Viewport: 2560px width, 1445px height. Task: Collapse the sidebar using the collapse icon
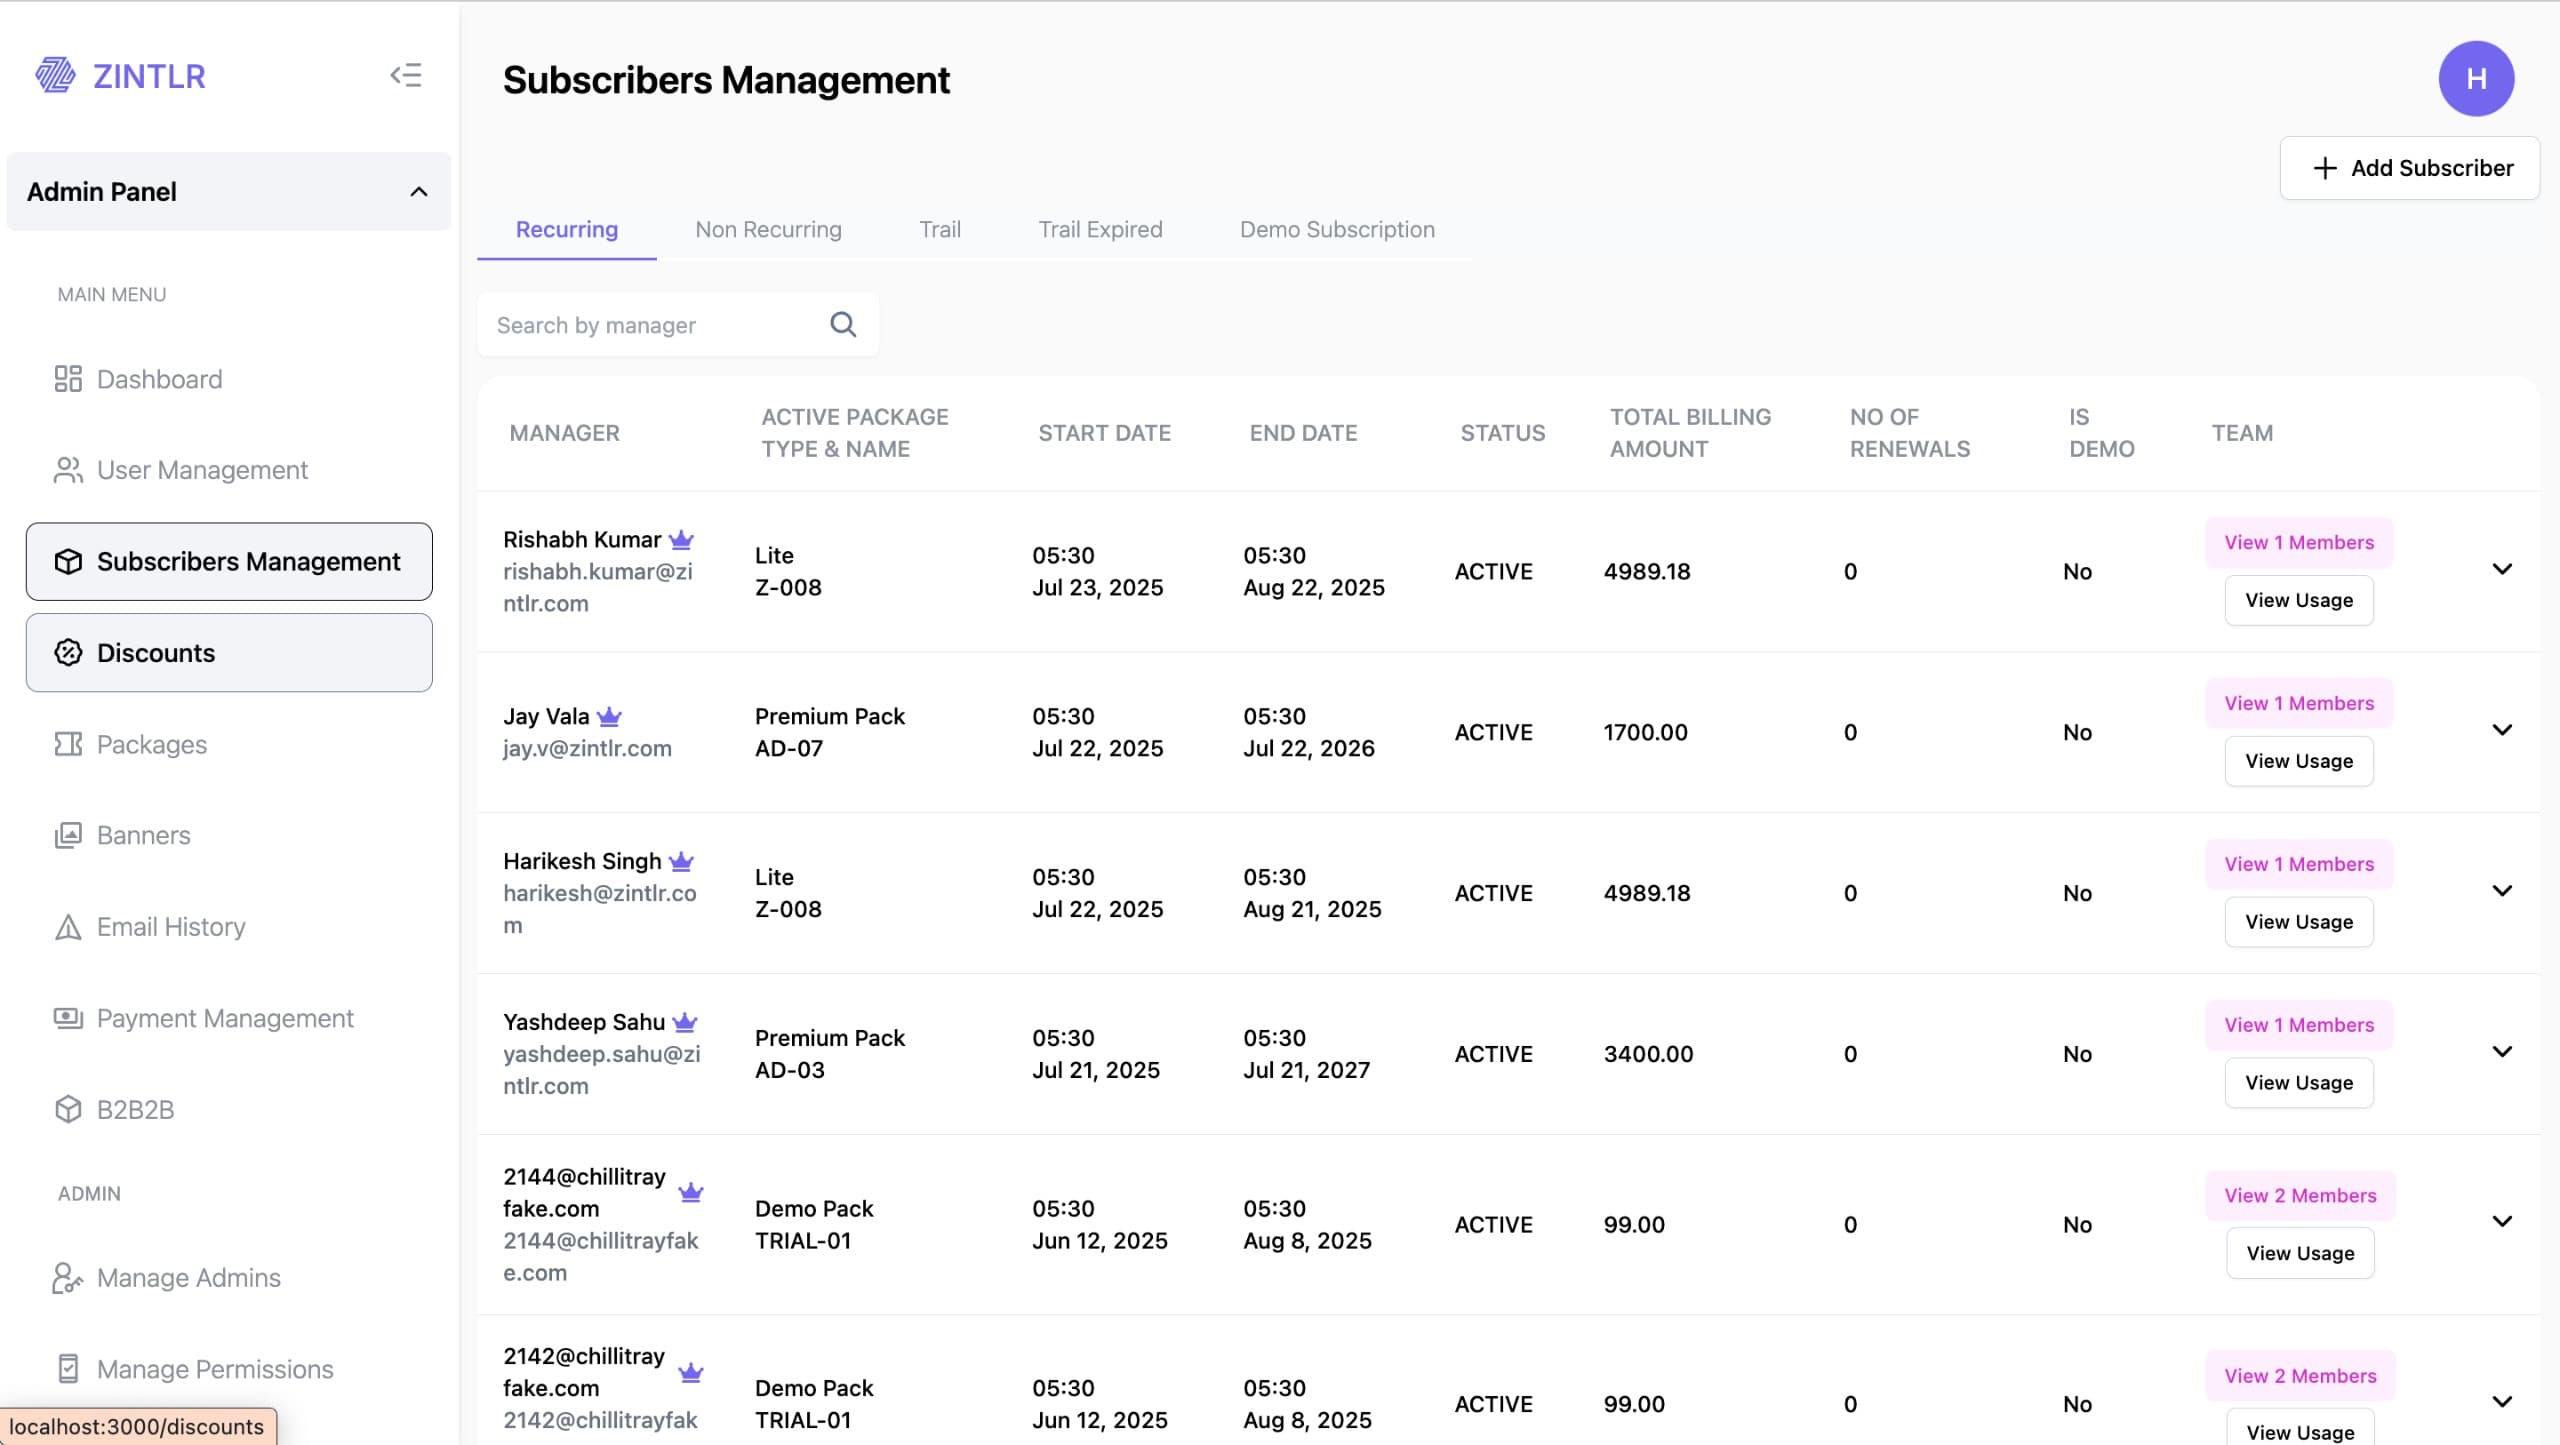pyautogui.click(x=406, y=75)
